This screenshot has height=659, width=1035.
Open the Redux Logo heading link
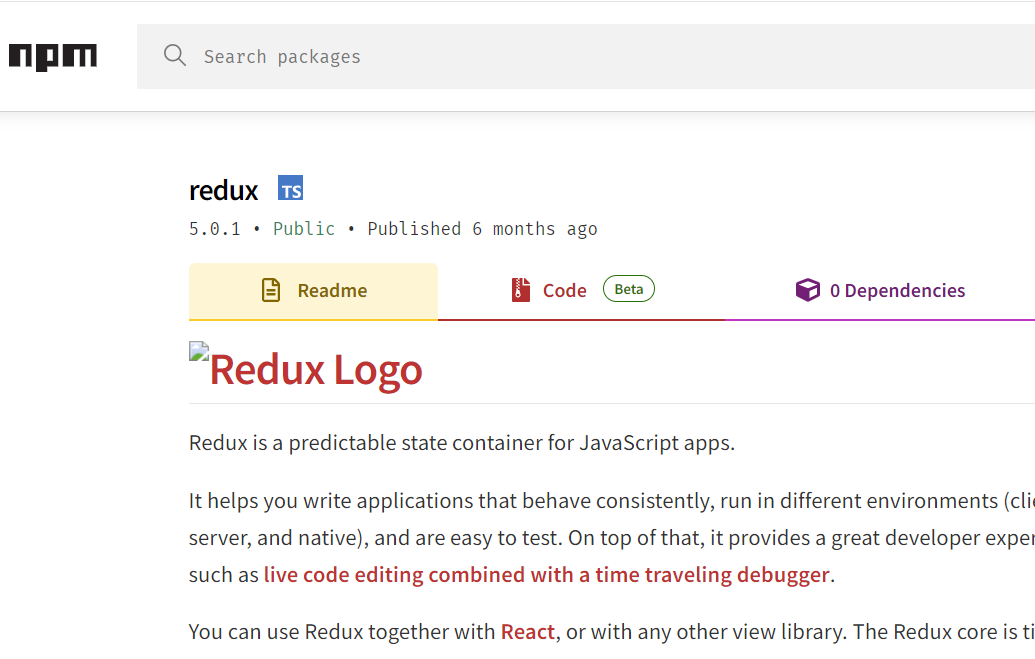click(x=306, y=369)
